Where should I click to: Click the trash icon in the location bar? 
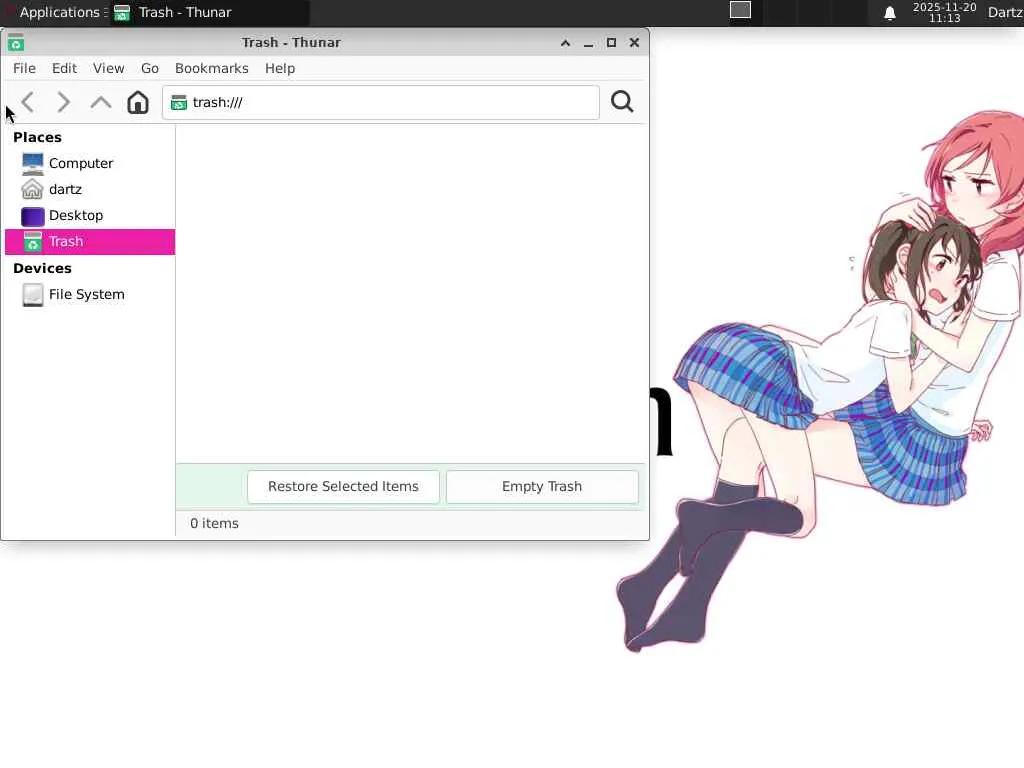[179, 103]
